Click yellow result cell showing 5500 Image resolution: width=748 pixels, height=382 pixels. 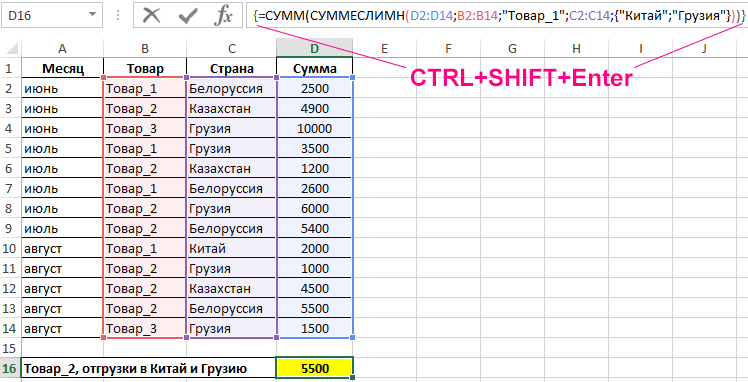coord(314,368)
